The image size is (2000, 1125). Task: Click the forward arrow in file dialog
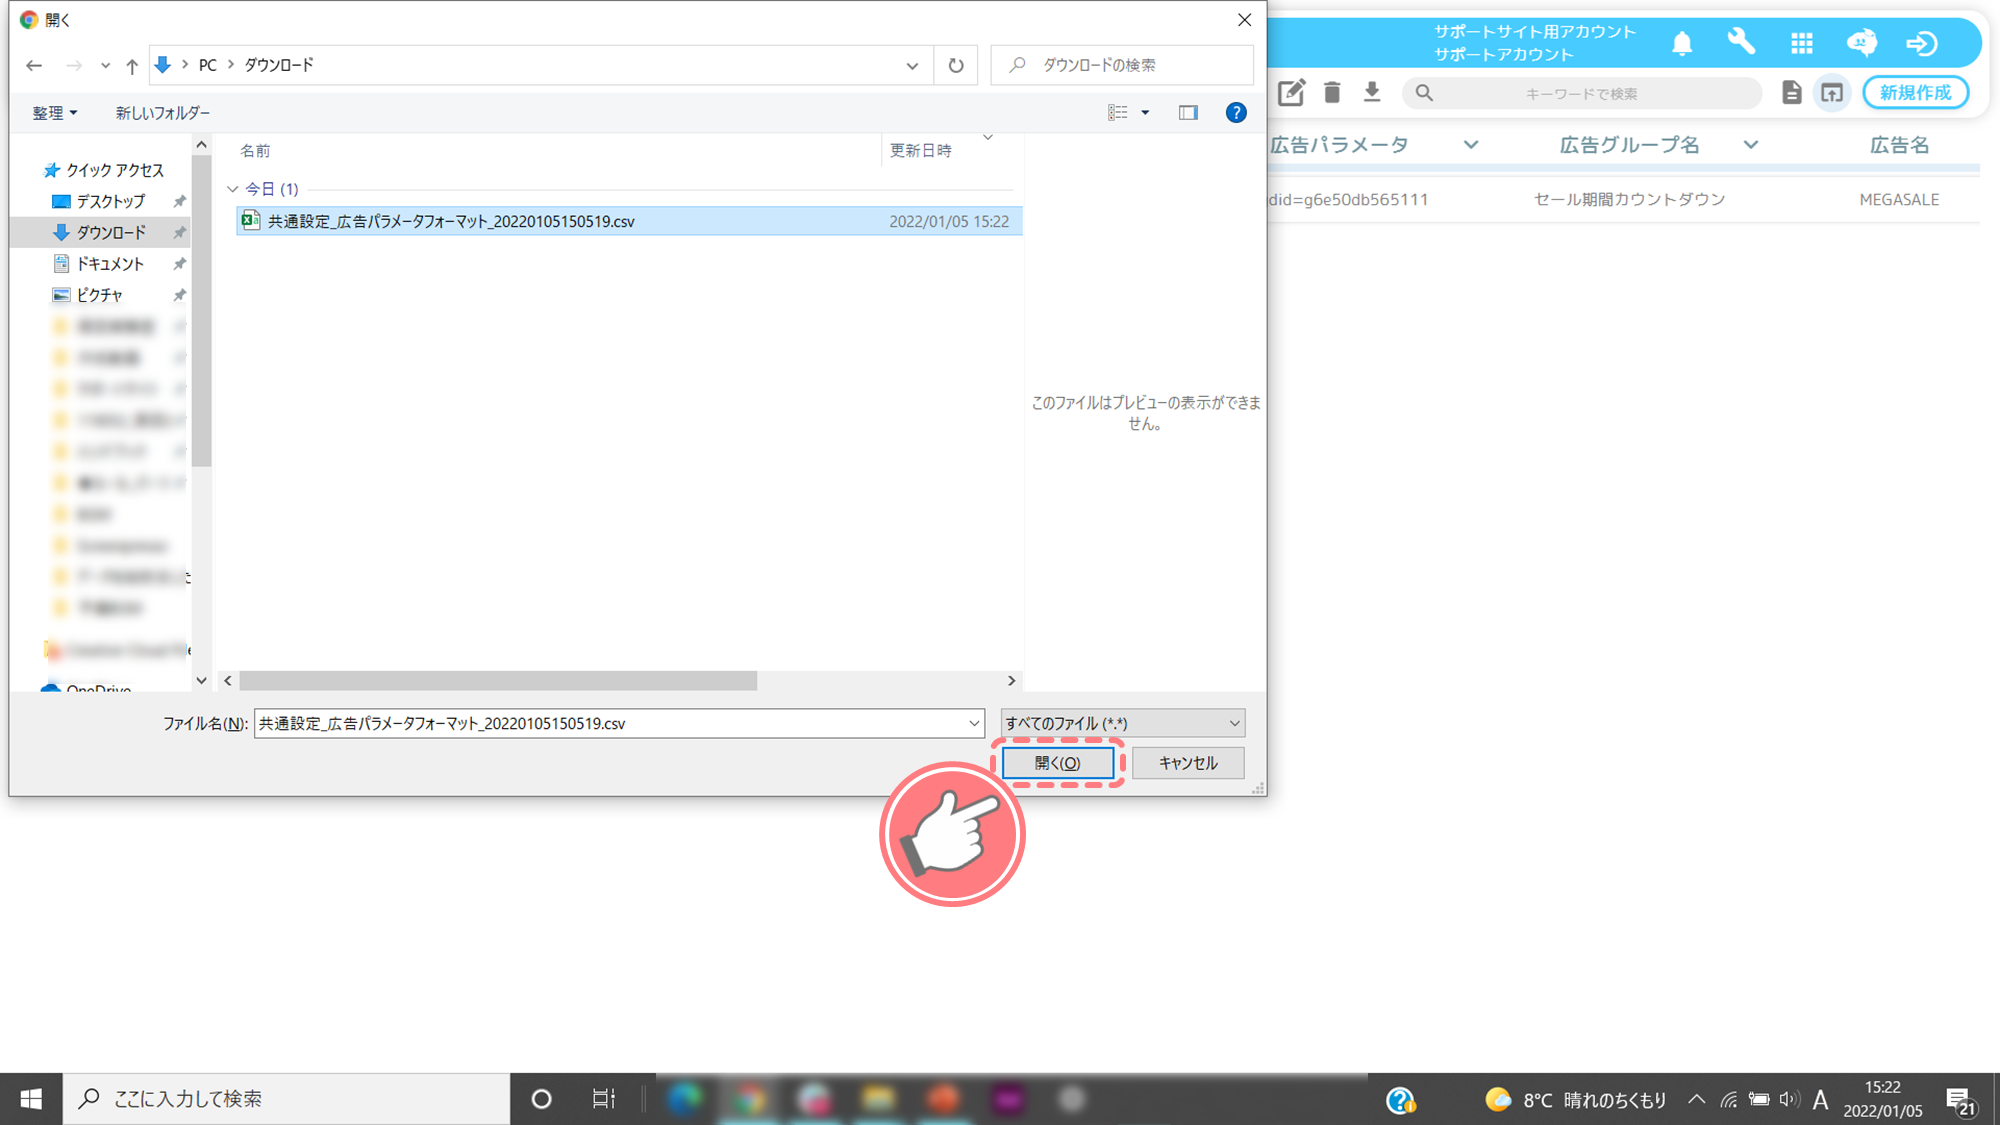click(x=74, y=65)
